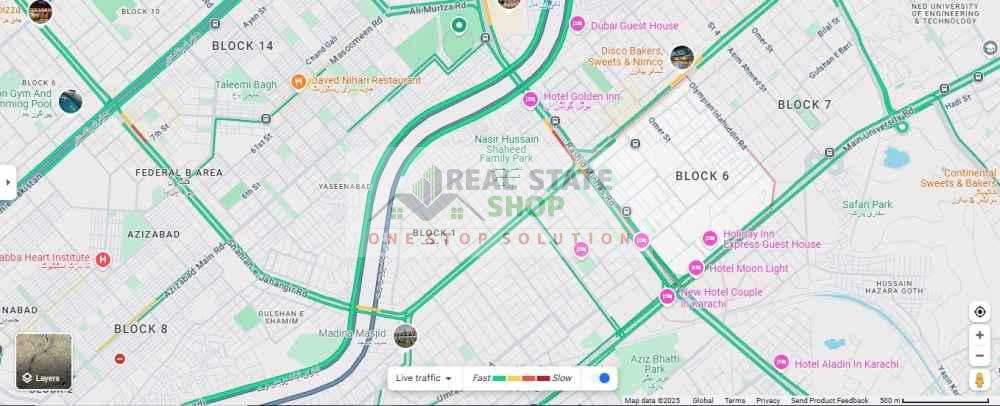The height and width of the screenshot is (406, 1000).
Task: Click the traffic speed color legend
Action: [x=523, y=378]
